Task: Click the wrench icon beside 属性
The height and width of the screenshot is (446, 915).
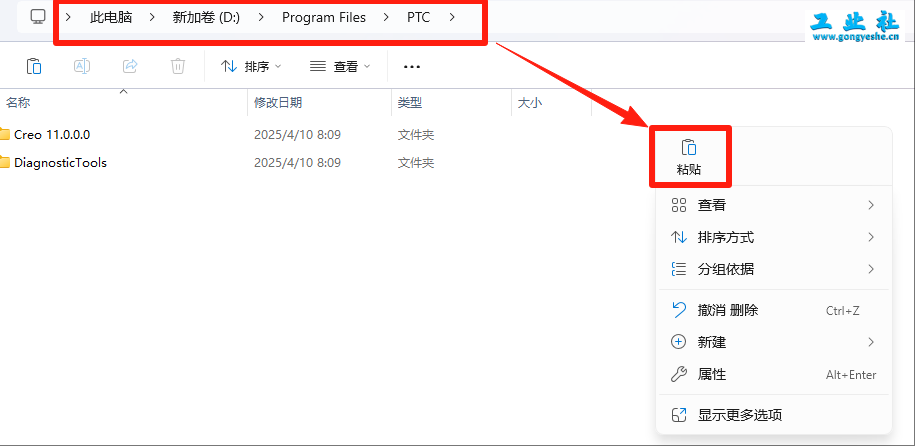Action: [678, 374]
